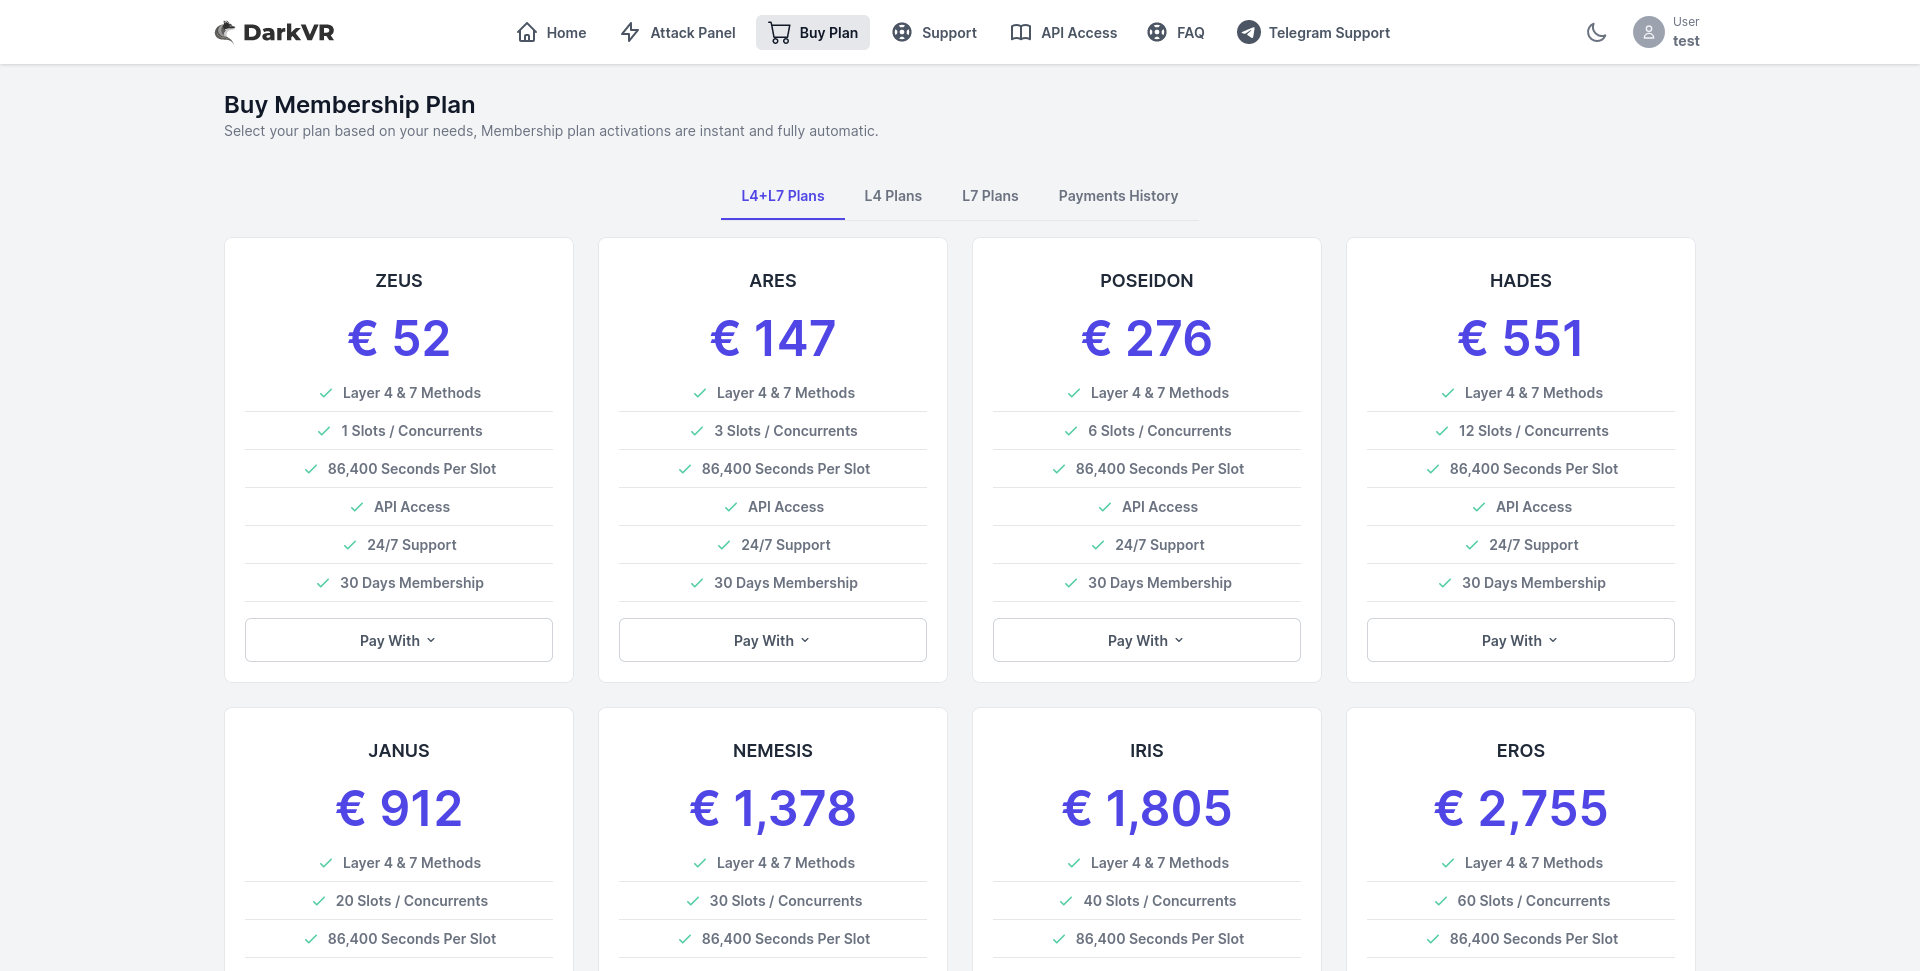Expand Pay With dropdown for ZEUS

coord(399,640)
